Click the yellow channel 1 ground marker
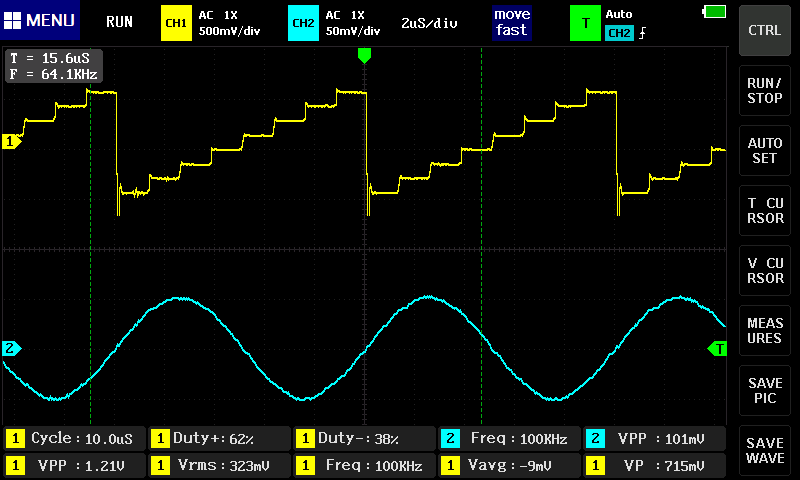 pos(12,142)
